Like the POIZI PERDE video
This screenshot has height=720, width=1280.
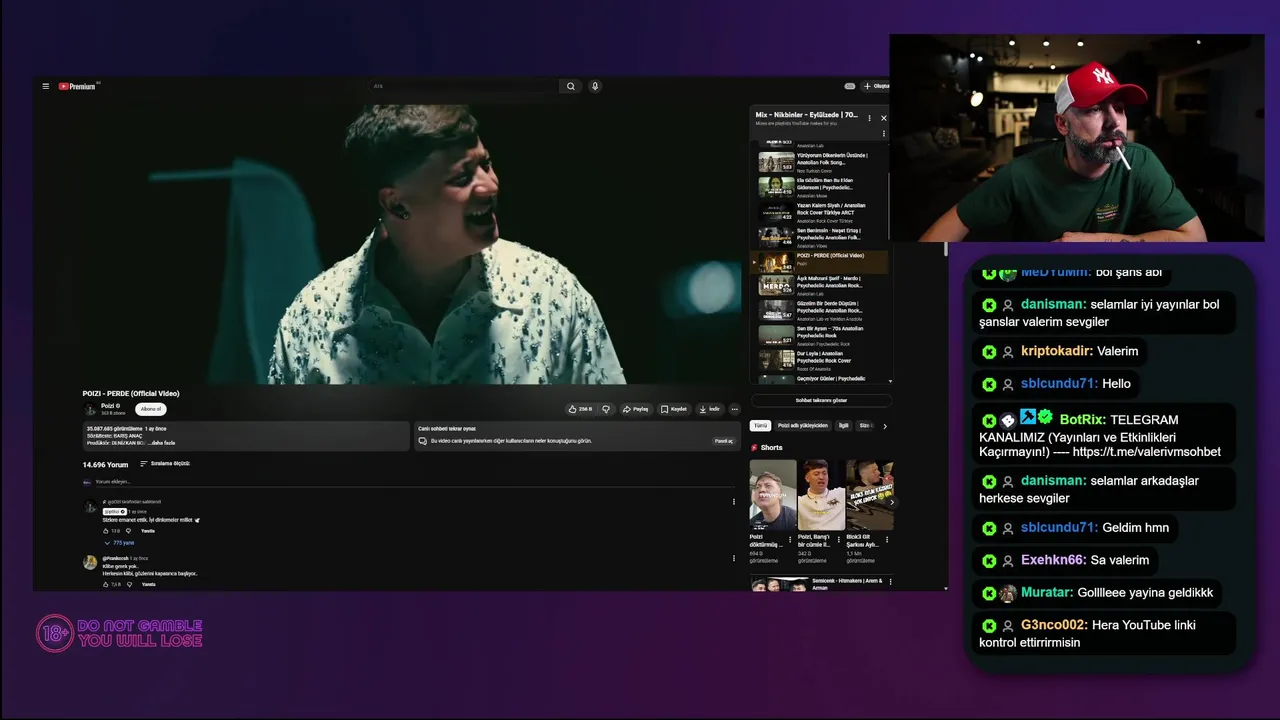coord(580,409)
